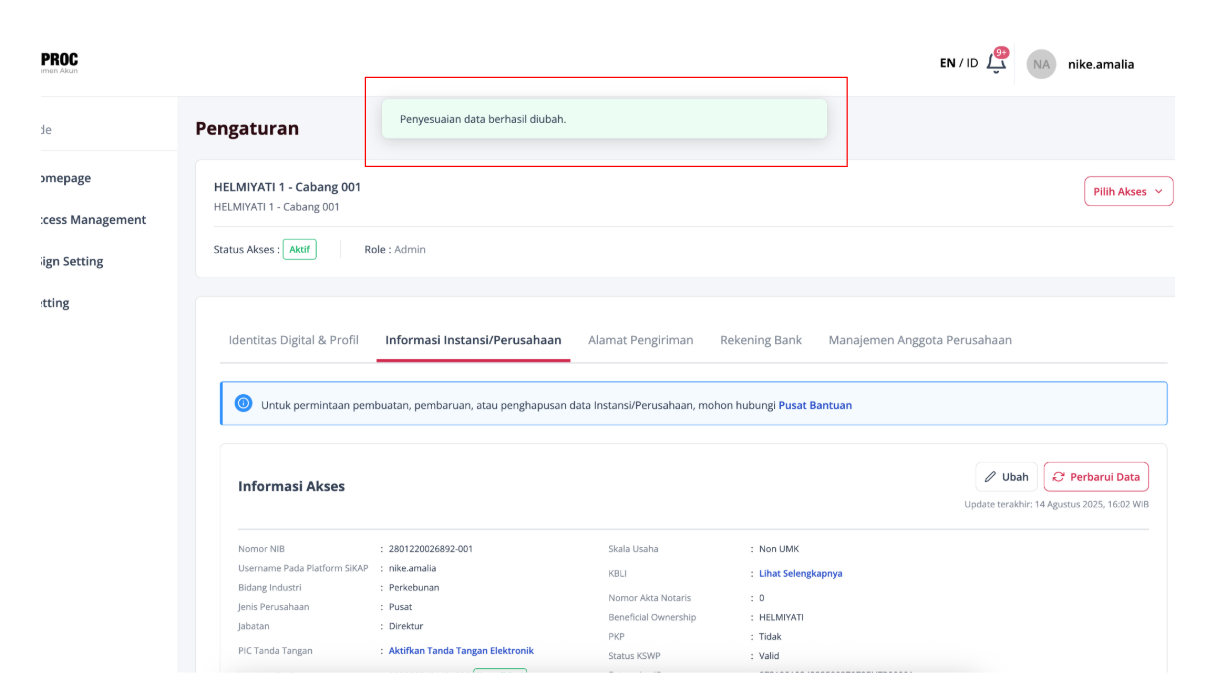Click the Username Pada Platform SIKAP value nike.amalia
Image resolution: width=1210 pixels, height=684 pixels.
412,569
